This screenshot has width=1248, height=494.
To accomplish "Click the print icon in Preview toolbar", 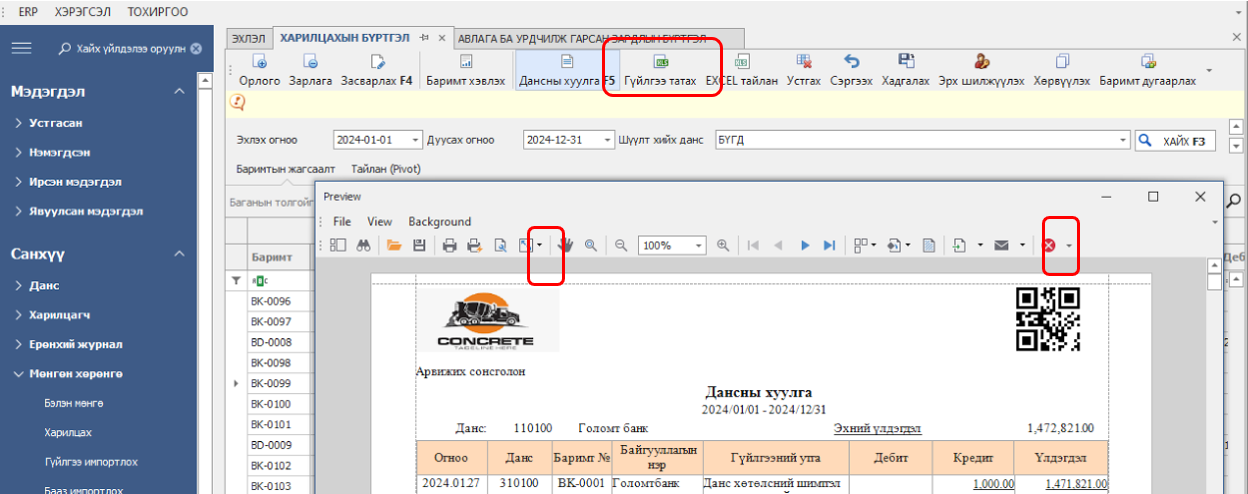I will (450, 245).
